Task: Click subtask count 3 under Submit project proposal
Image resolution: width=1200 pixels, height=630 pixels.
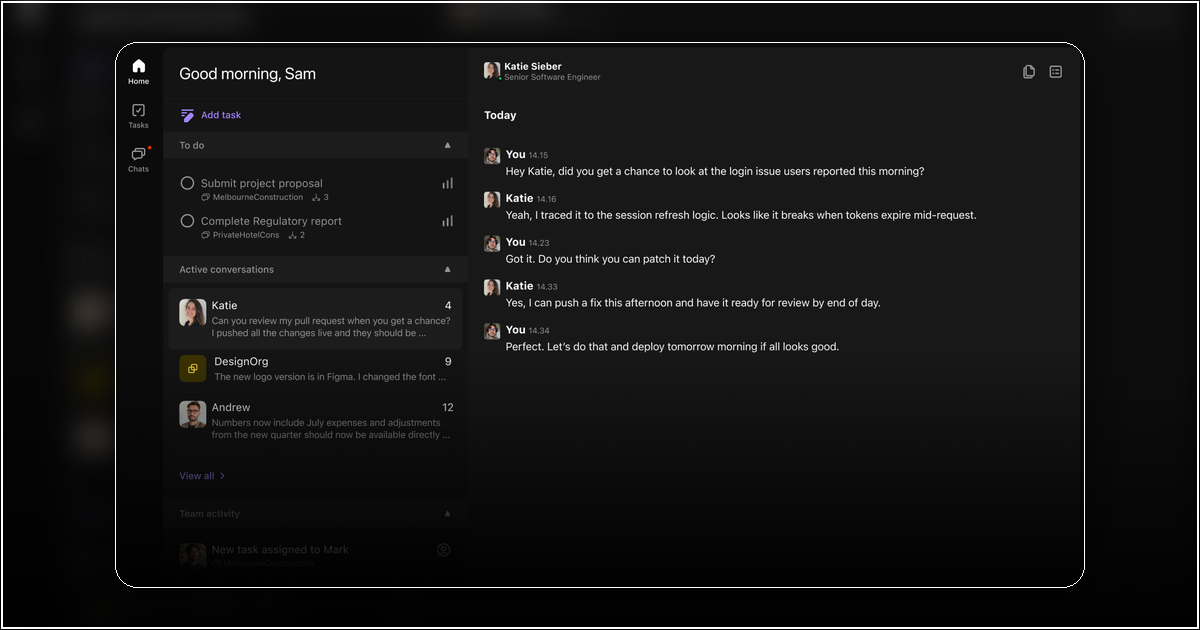Action: (x=320, y=197)
